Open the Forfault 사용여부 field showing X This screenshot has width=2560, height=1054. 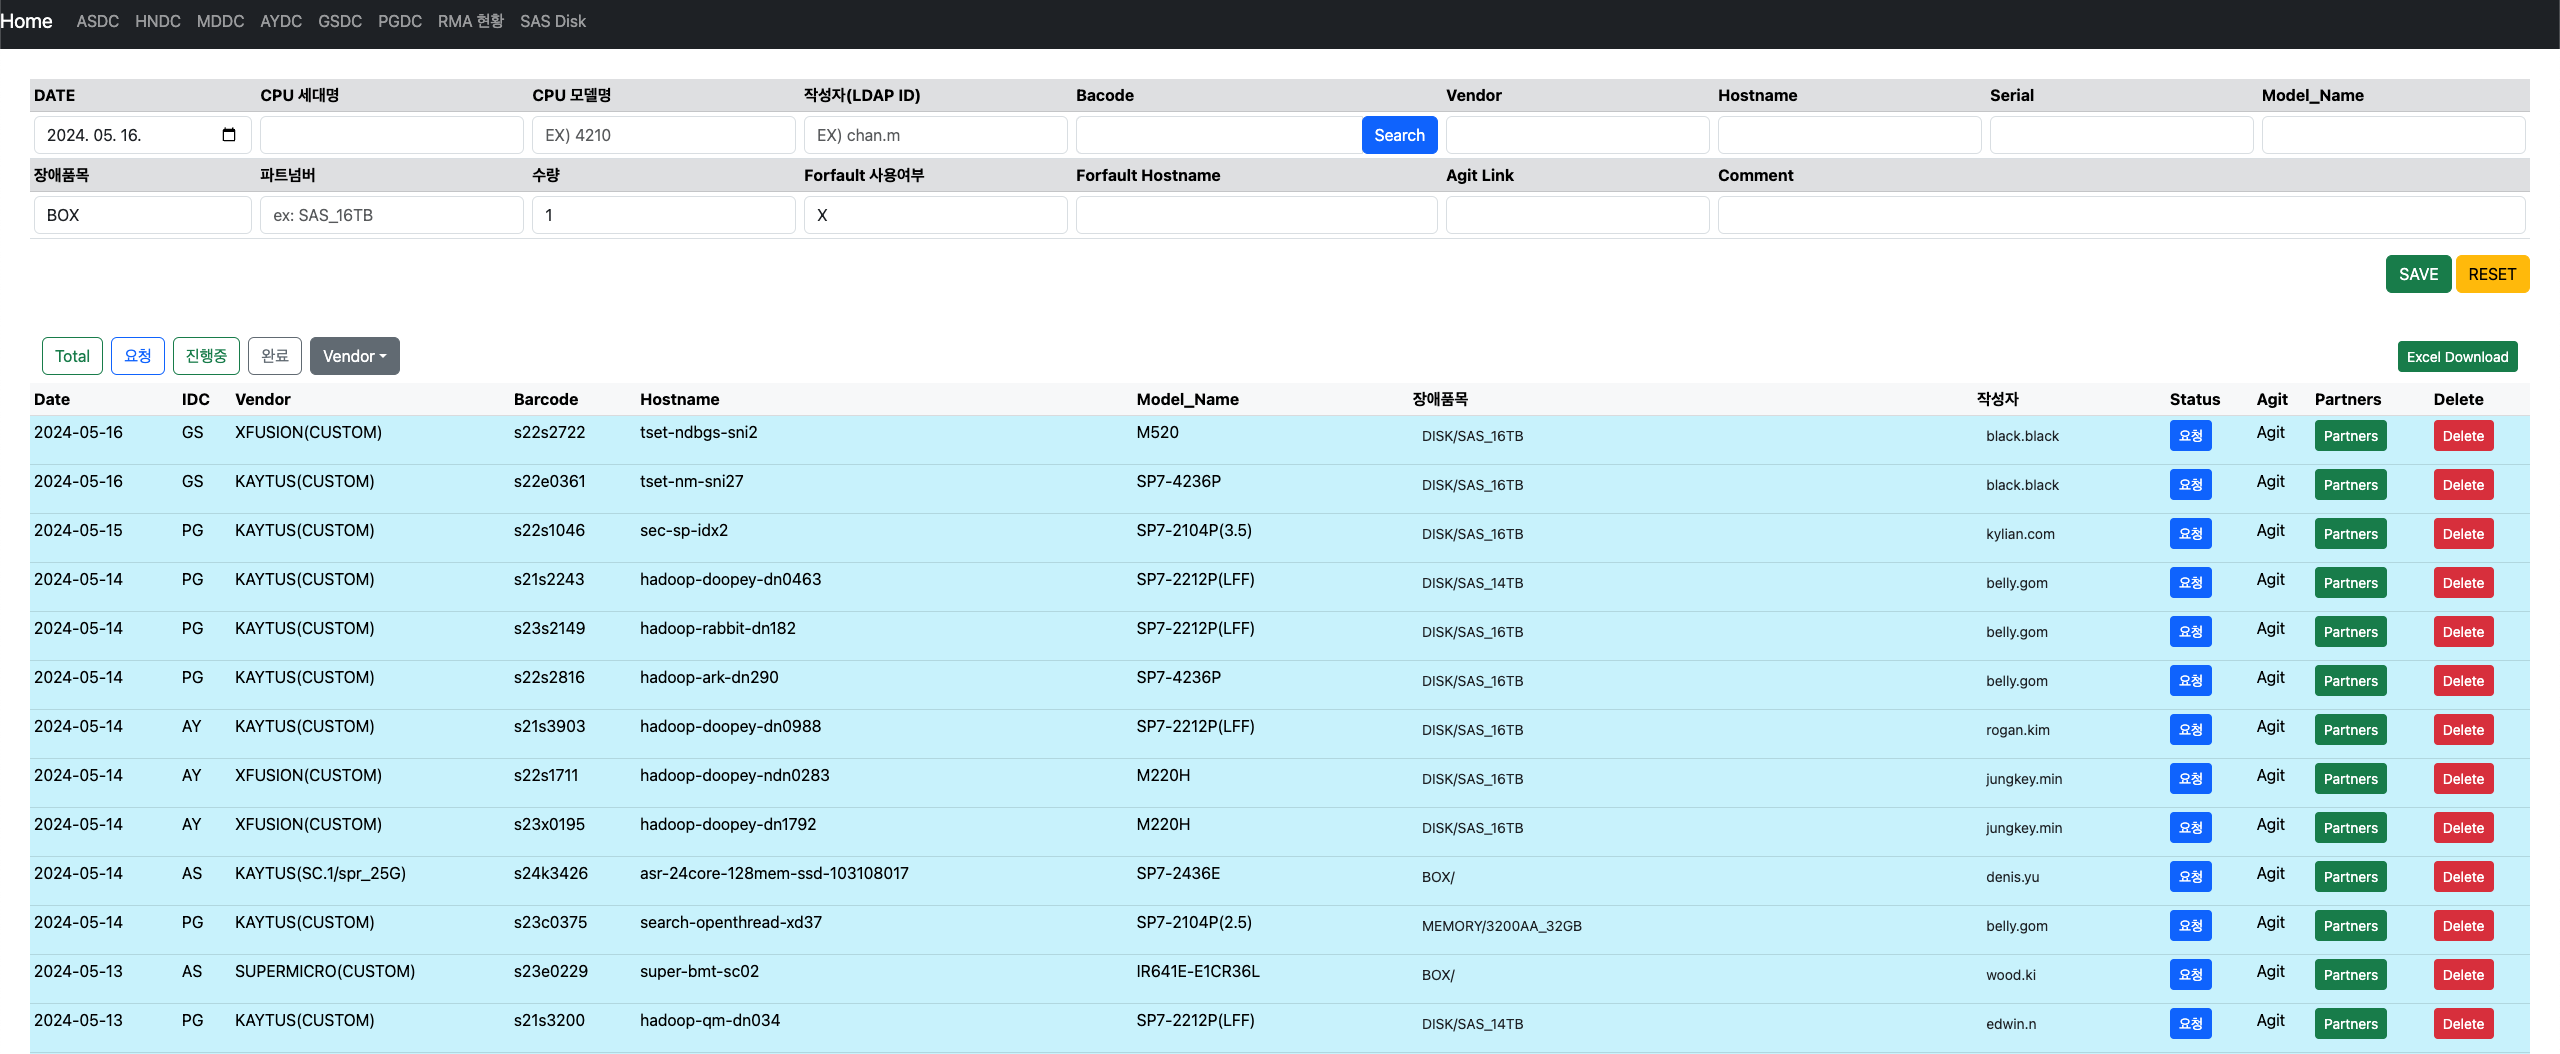pyautogui.click(x=936, y=215)
